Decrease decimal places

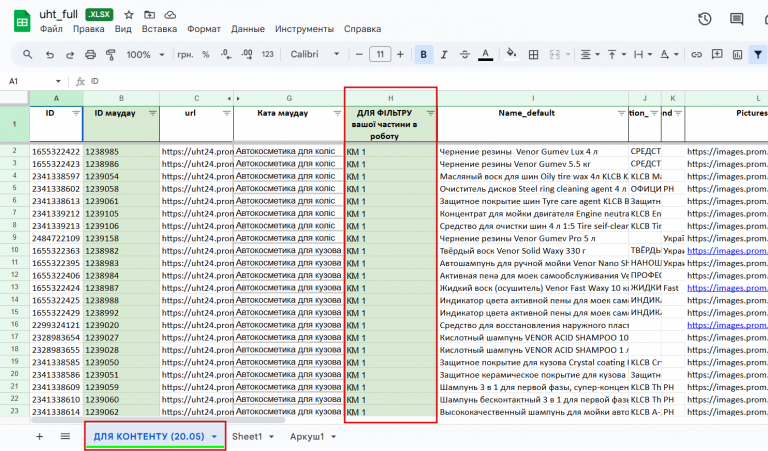point(226,54)
